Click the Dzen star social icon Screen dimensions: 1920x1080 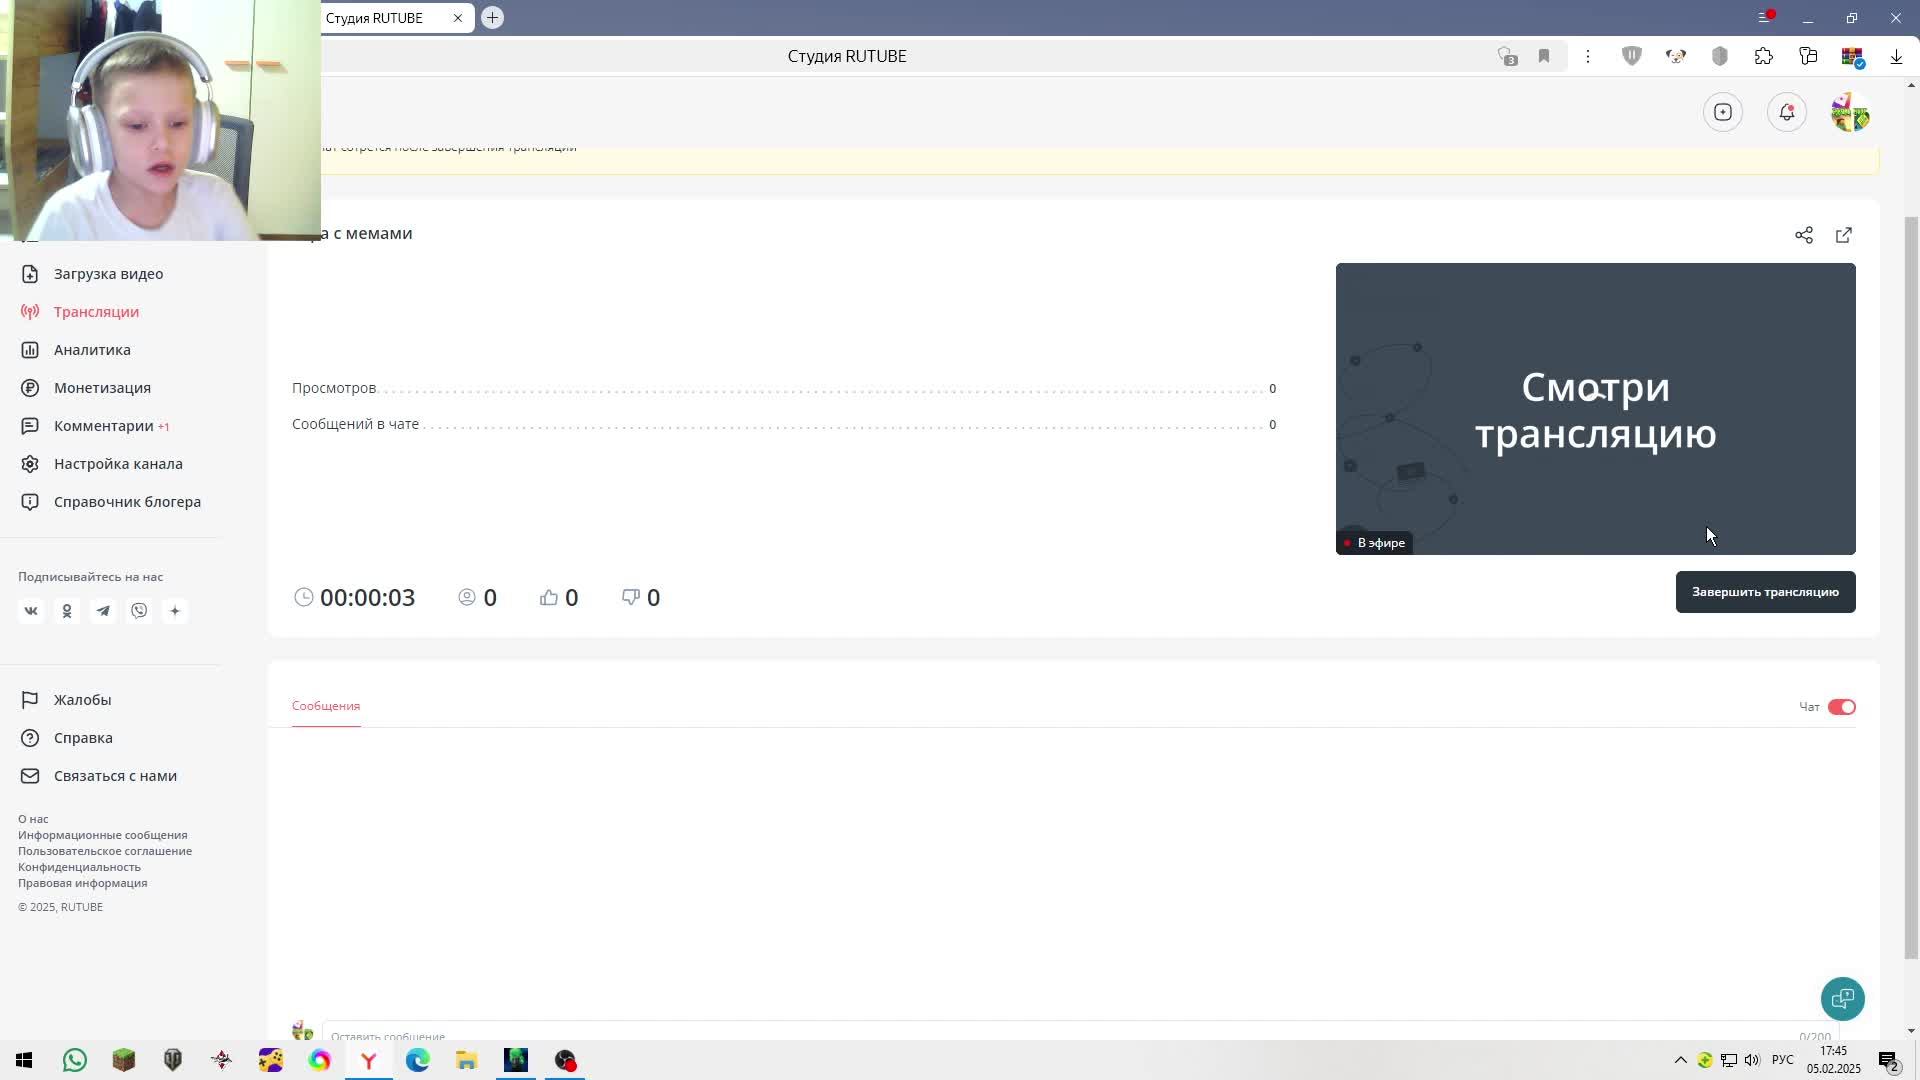pos(175,611)
